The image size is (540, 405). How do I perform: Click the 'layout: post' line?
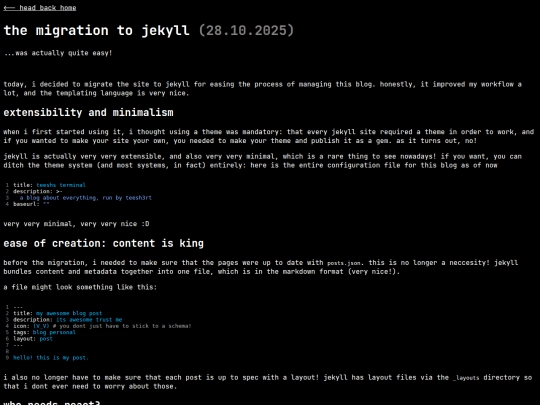[33, 339]
